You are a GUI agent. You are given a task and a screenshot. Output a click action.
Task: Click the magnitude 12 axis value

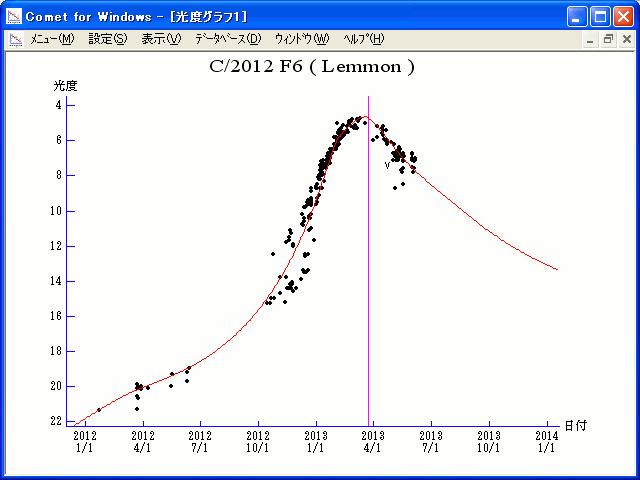(56, 246)
